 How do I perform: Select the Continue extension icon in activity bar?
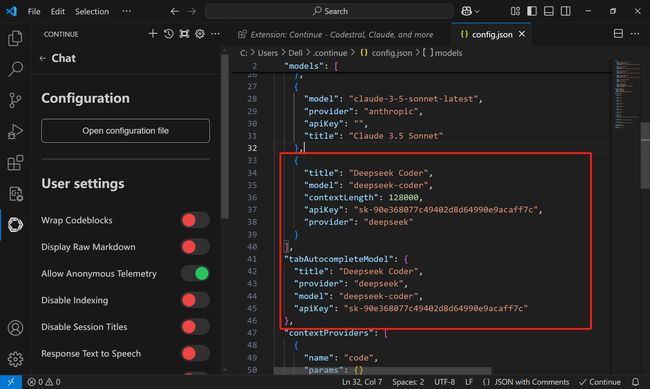pos(15,224)
